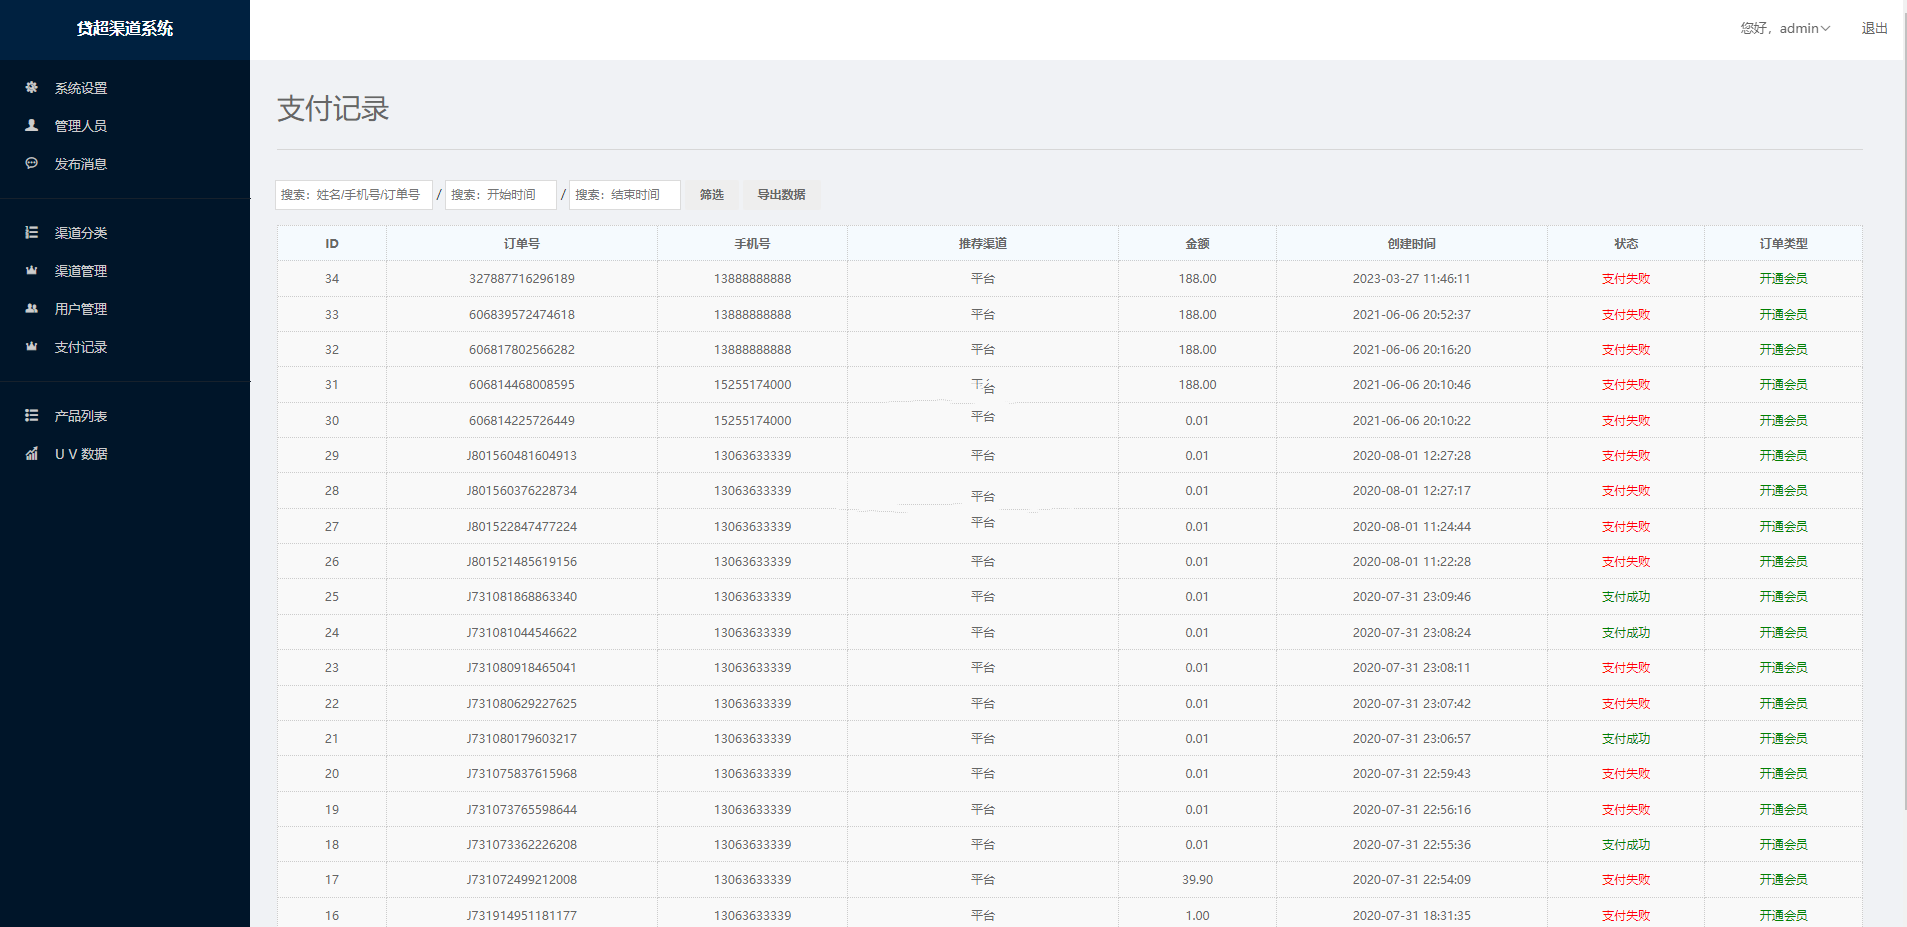Click the crown icon beside 支付记录
This screenshot has height=927, width=1907.
[x=32, y=347]
